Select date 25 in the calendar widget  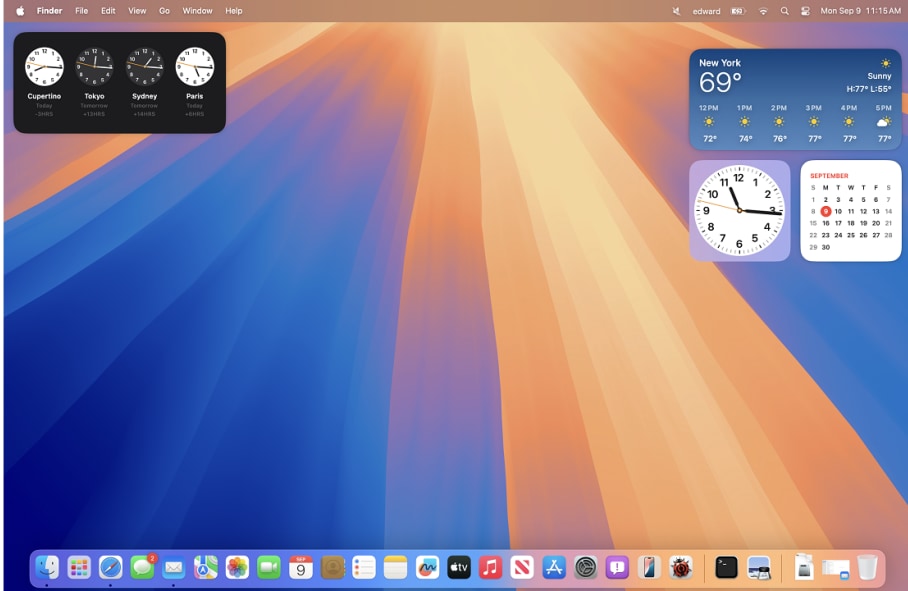pyautogui.click(x=851, y=235)
